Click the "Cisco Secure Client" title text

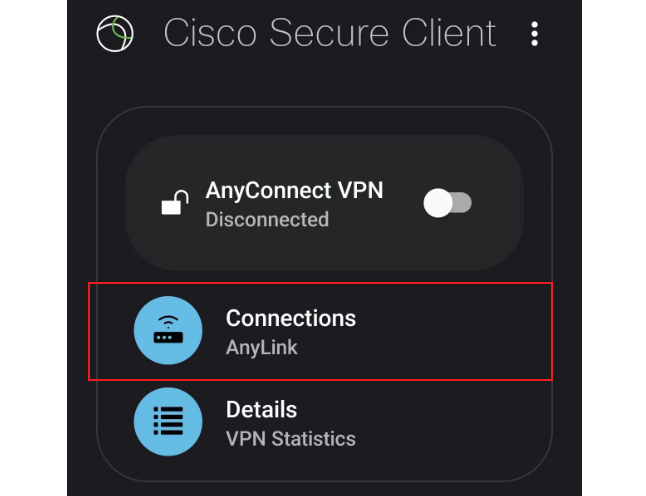click(x=329, y=33)
